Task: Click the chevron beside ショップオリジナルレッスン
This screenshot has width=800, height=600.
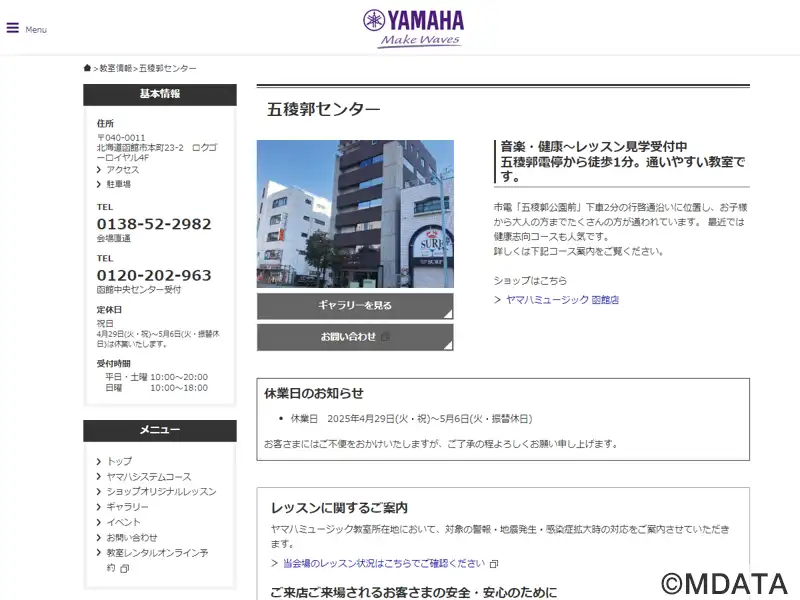Action: click(x=99, y=492)
